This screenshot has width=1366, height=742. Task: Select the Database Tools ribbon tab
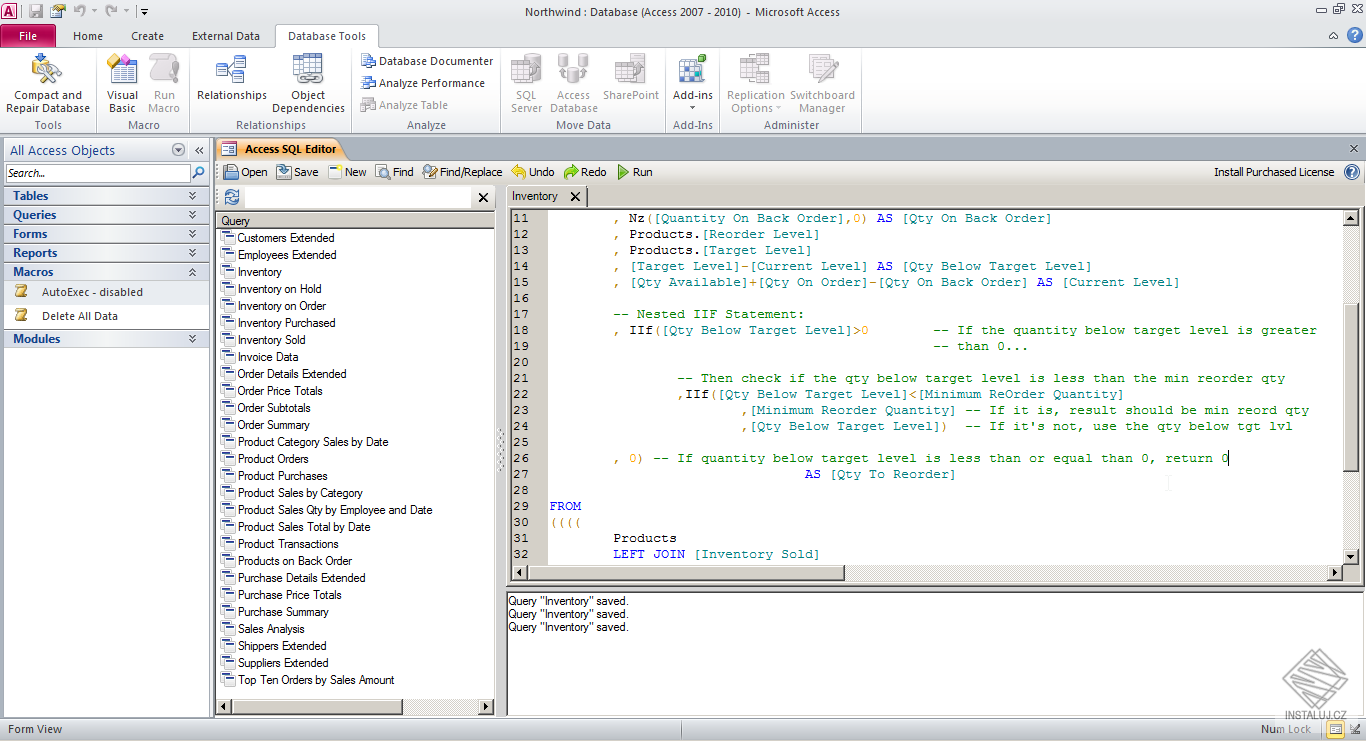pos(327,36)
